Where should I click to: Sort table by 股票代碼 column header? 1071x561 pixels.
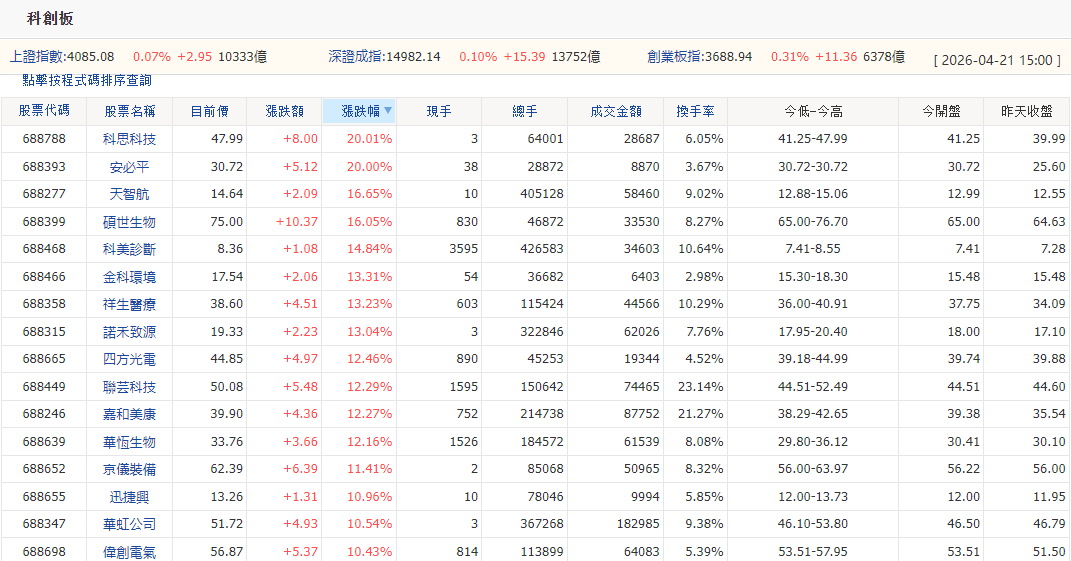pyautogui.click(x=44, y=111)
